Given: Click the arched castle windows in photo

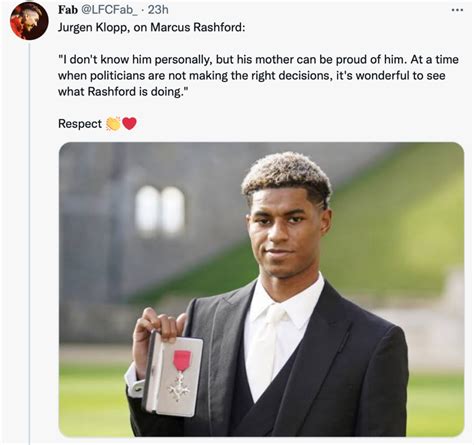Looking at the screenshot, I should (160, 211).
